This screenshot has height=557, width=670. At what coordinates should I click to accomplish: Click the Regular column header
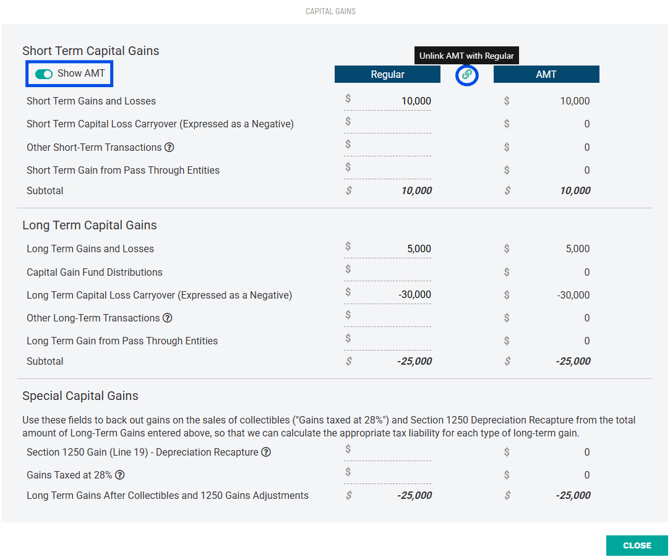(387, 75)
